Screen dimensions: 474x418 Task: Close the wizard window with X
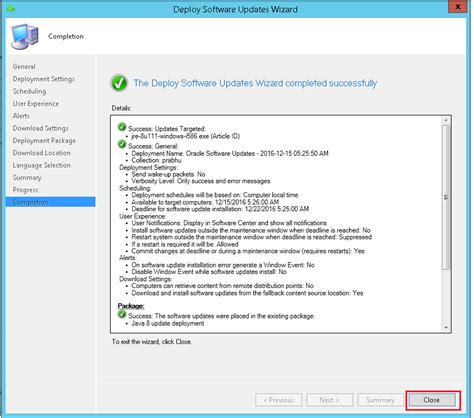[x=458, y=7]
